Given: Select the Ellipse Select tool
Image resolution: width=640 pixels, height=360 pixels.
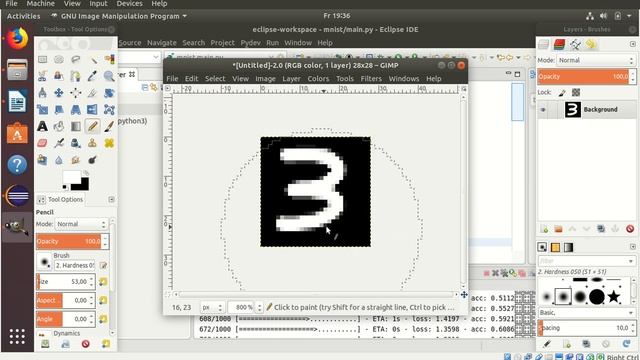Looking at the screenshot, I should [x=59, y=60].
